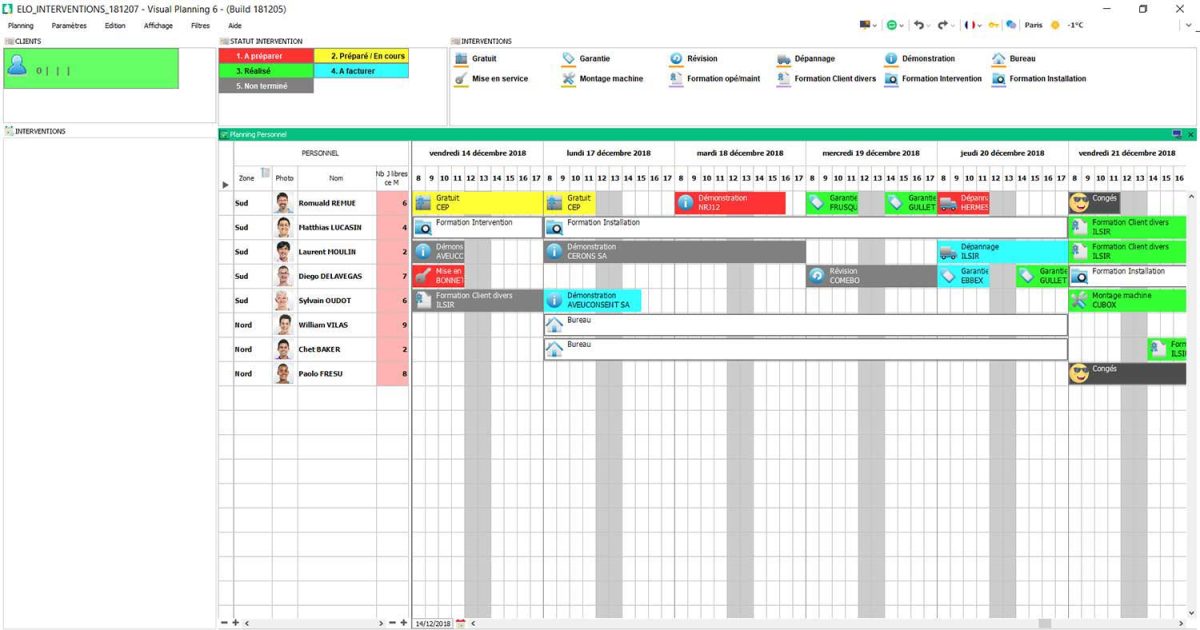Open the Affichage menu
The image size is (1200, 630).
[160, 25]
